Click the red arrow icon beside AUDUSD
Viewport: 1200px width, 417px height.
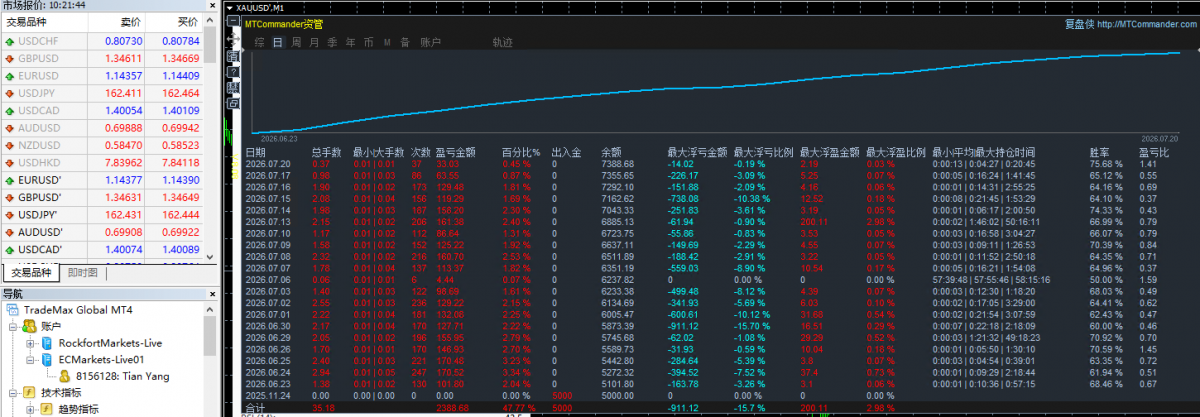pyautogui.click(x=9, y=129)
